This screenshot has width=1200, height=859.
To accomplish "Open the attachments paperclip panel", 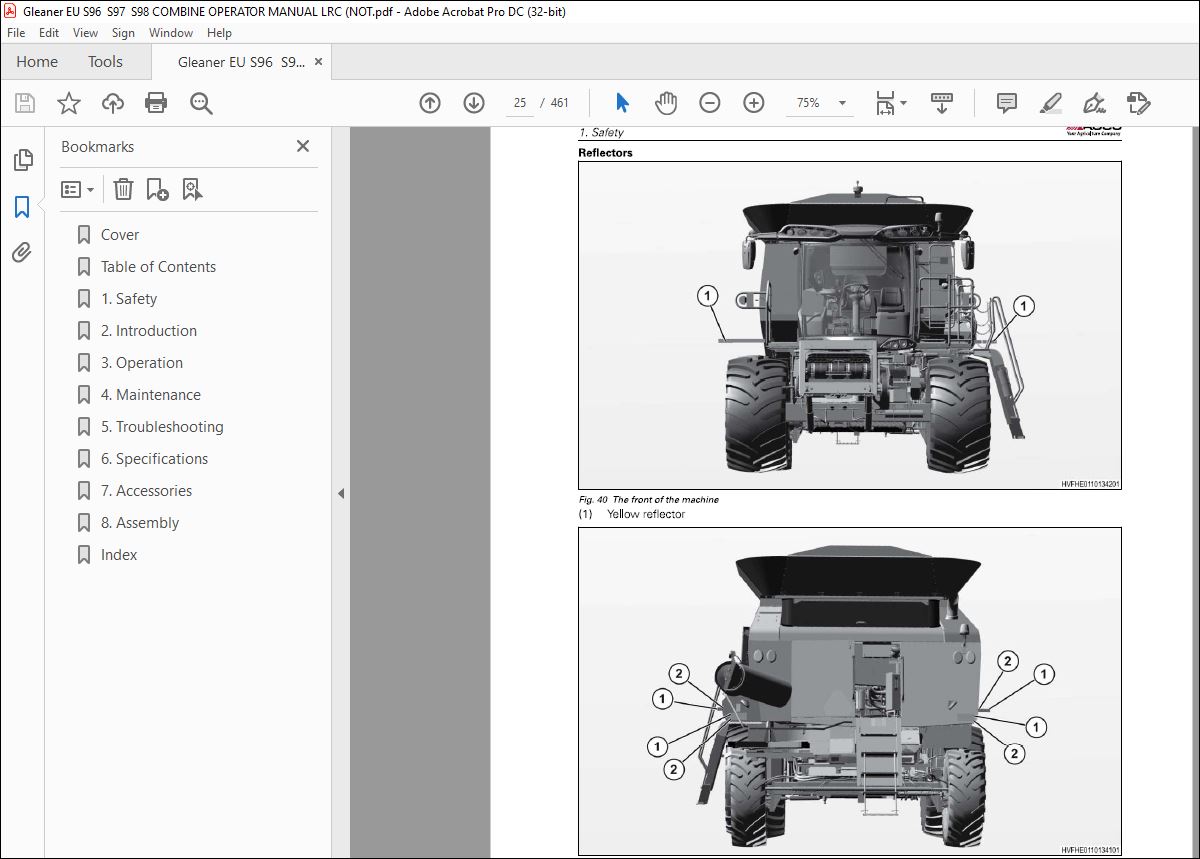I will [22, 253].
